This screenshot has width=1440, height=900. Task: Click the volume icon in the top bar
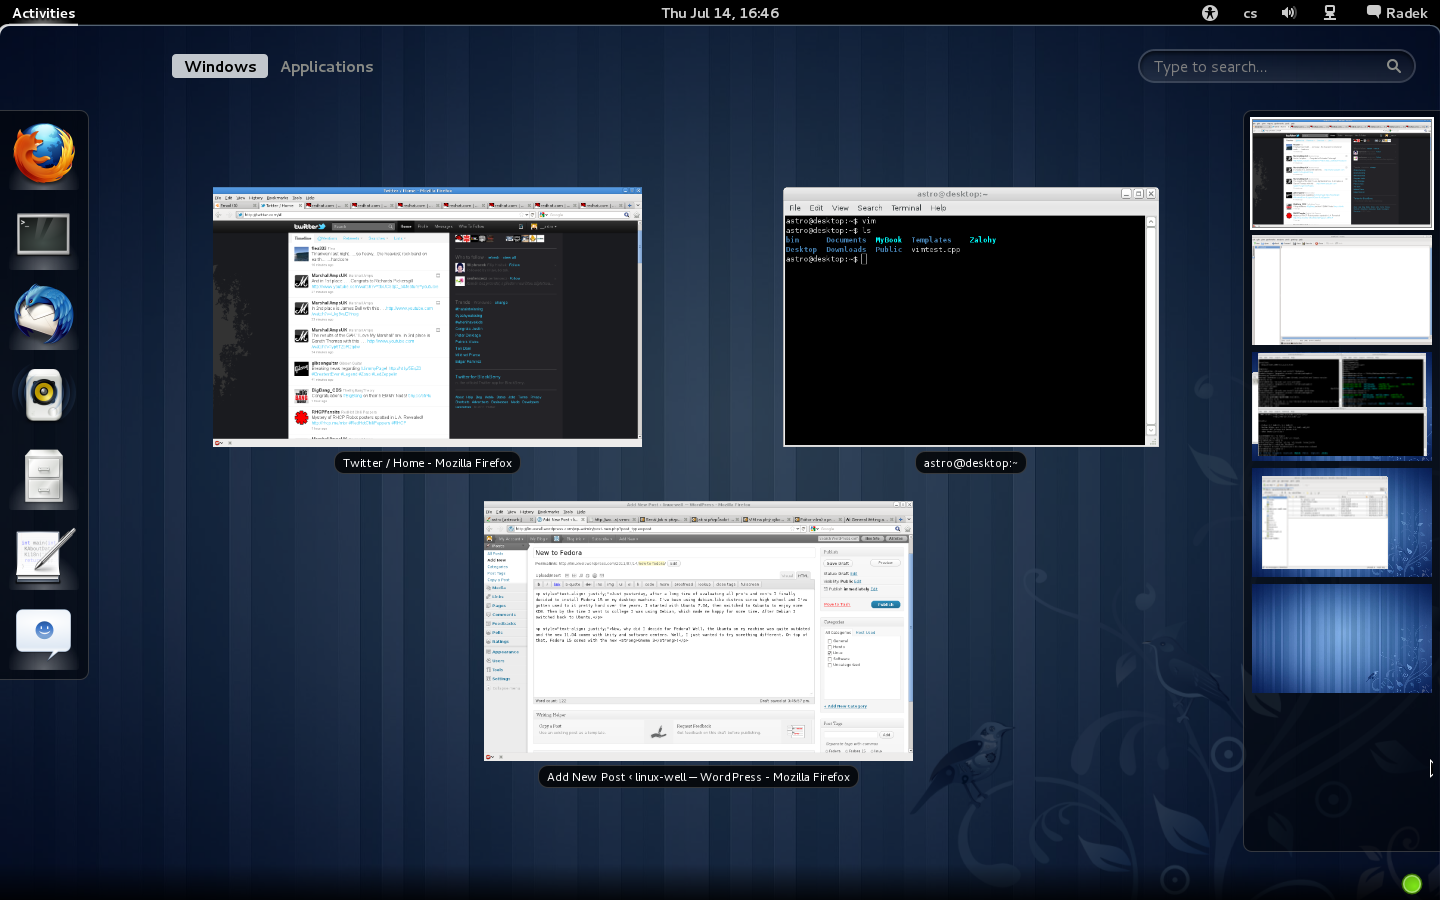(x=1289, y=13)
